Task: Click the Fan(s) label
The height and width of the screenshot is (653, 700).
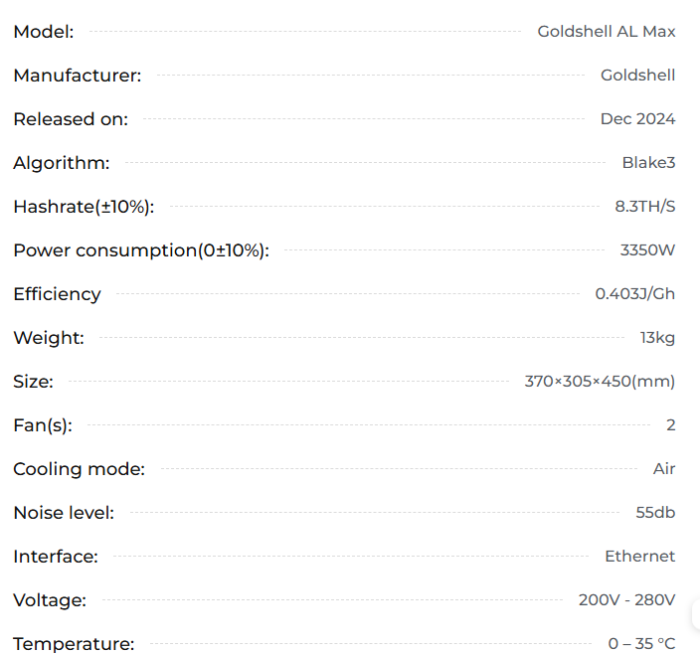Action: 43,425
